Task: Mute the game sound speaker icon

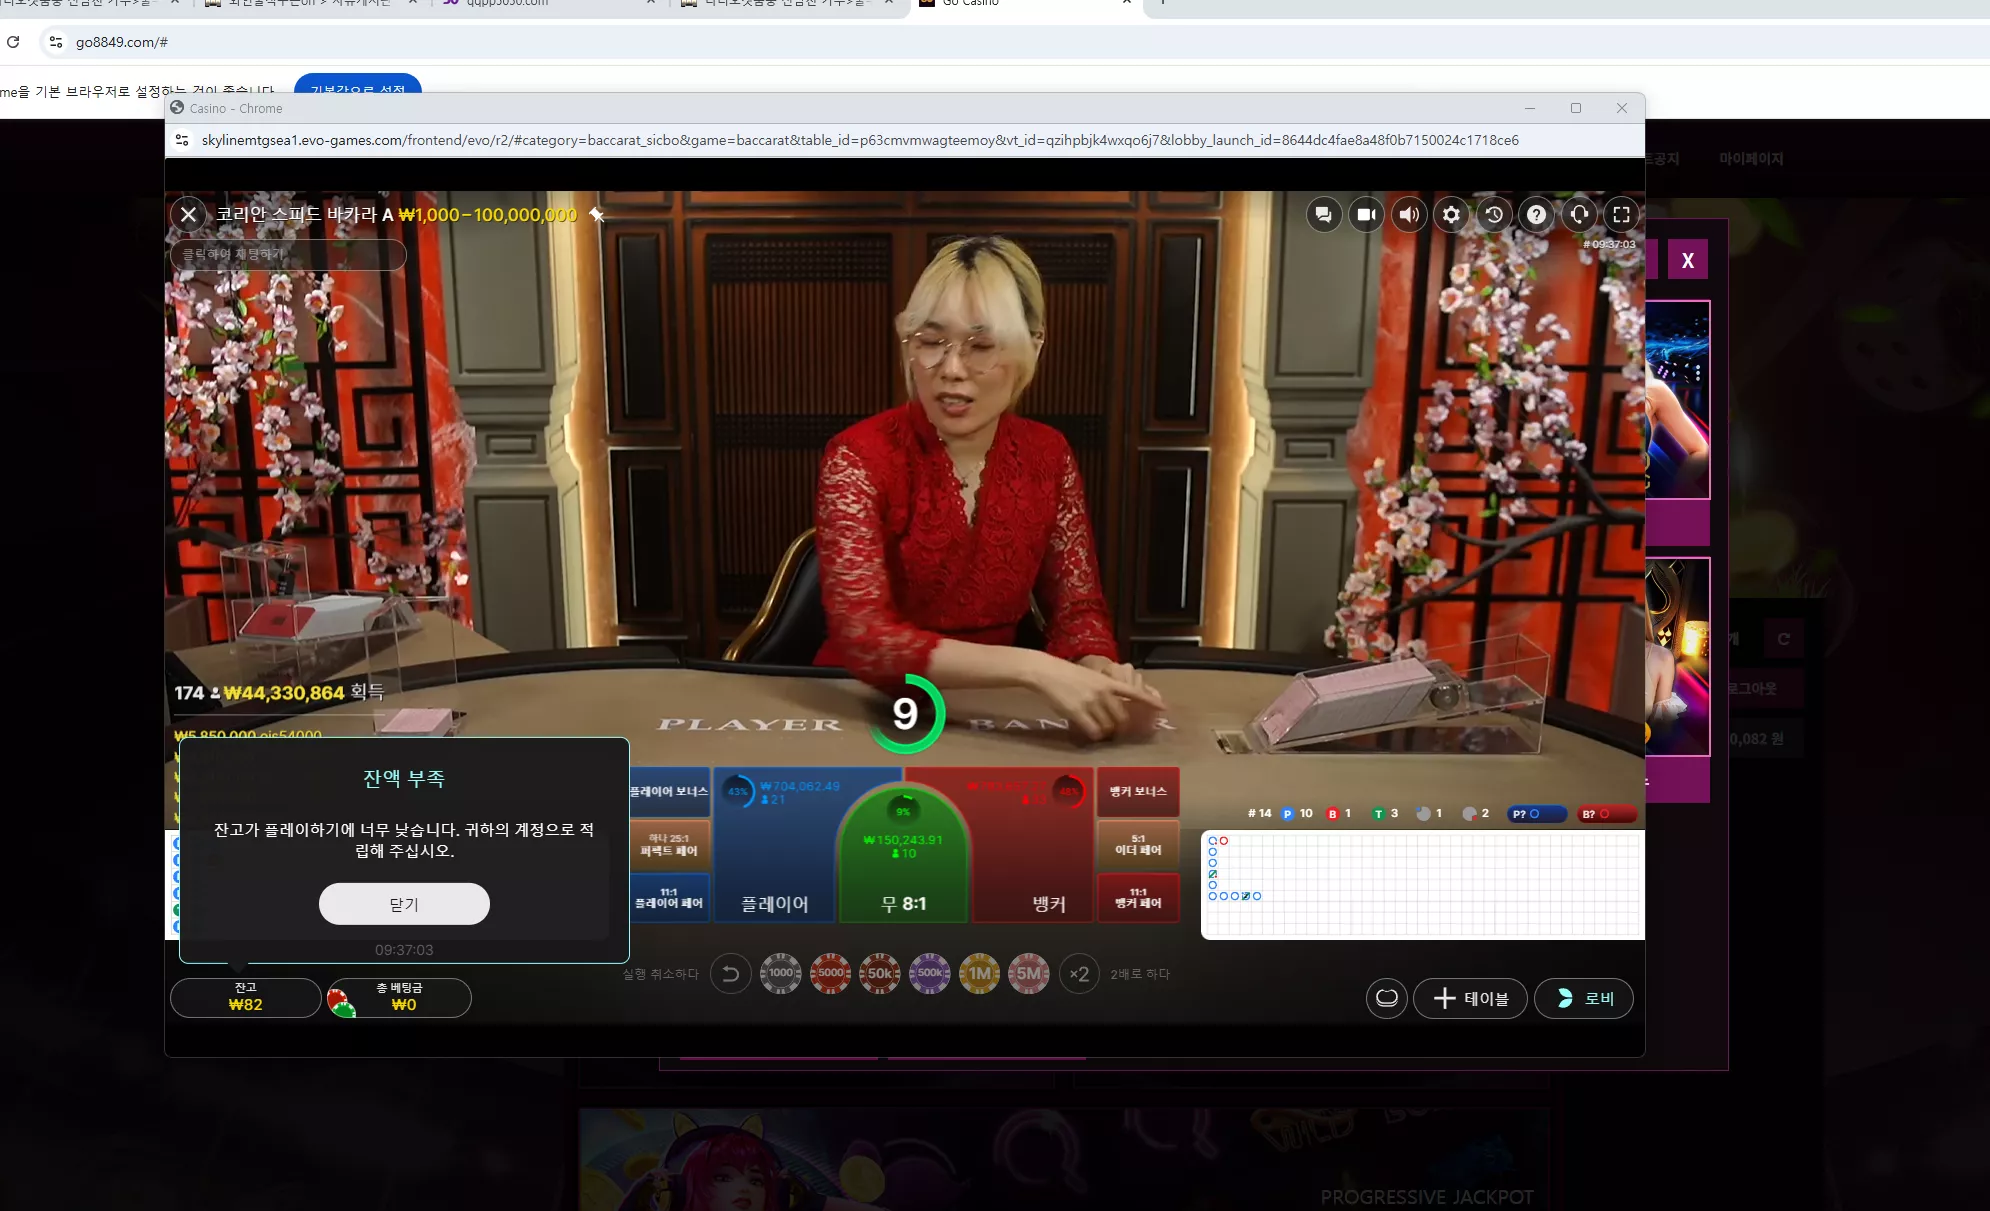Action: pos(1409,214)
